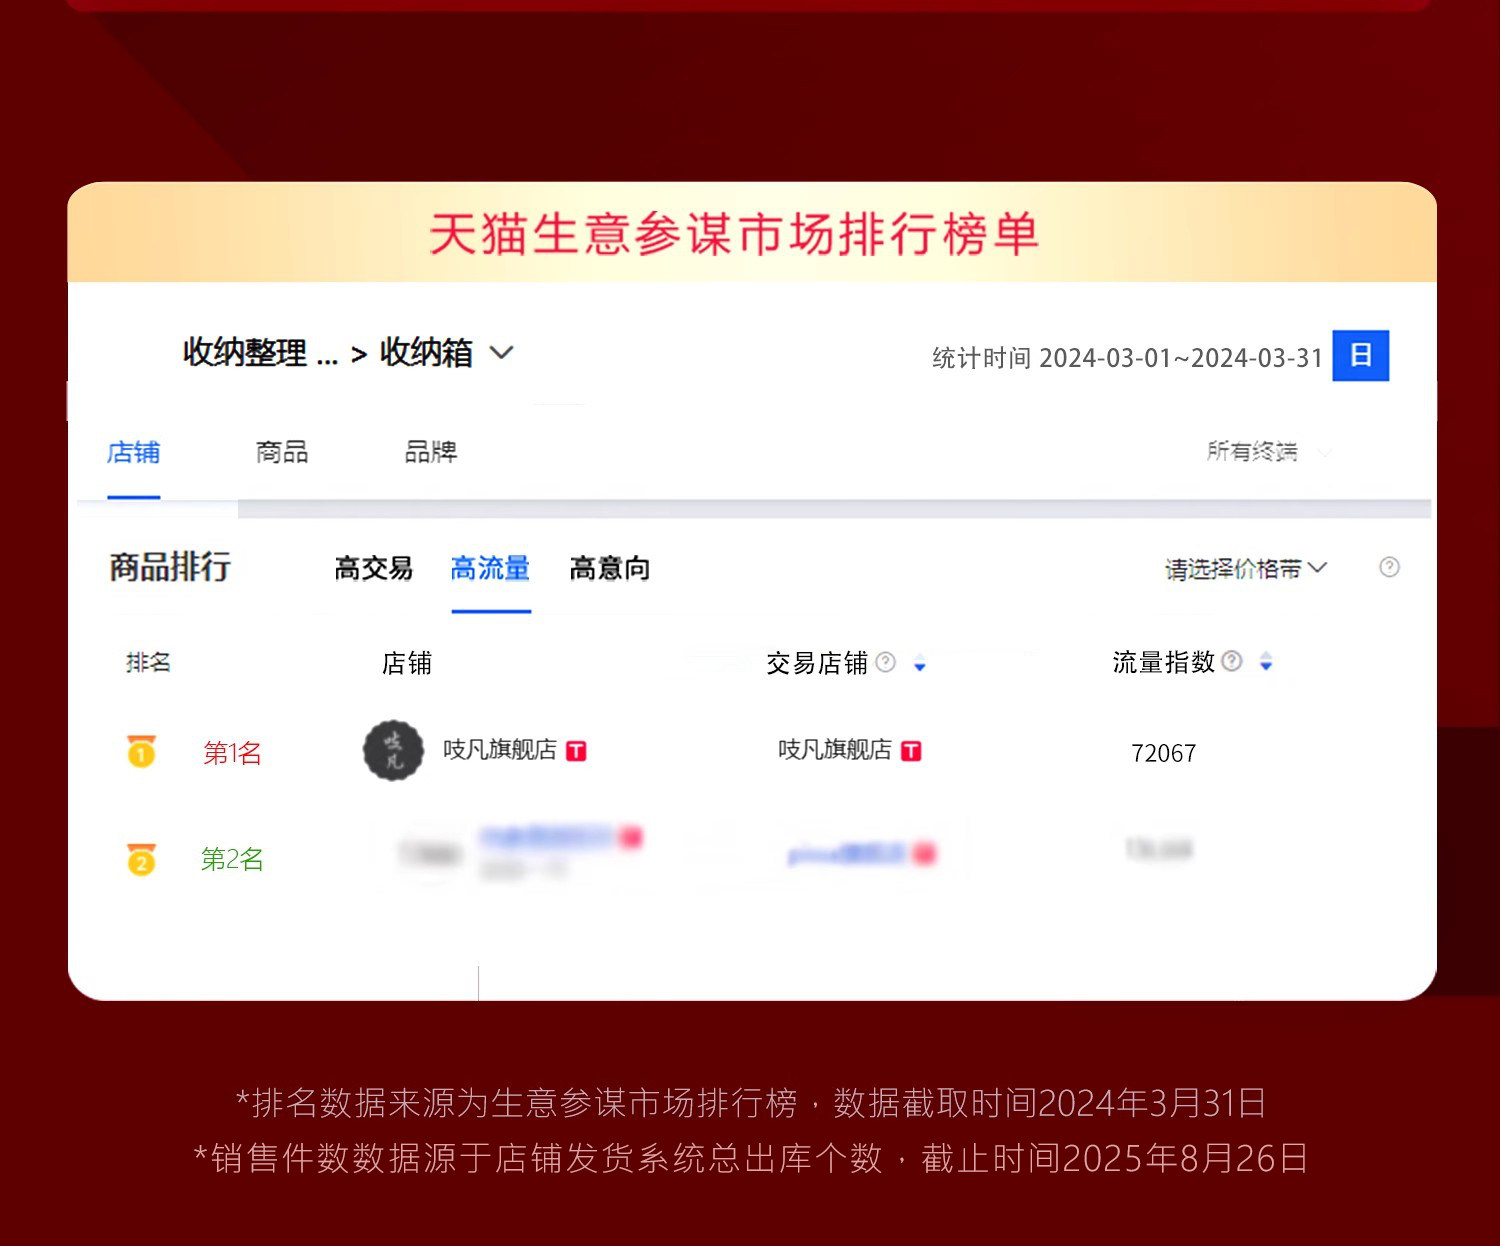Viewport: 1500px width, 1246px height.
Task: Select the 高流量 ranking tab
Action: point(490,569)
